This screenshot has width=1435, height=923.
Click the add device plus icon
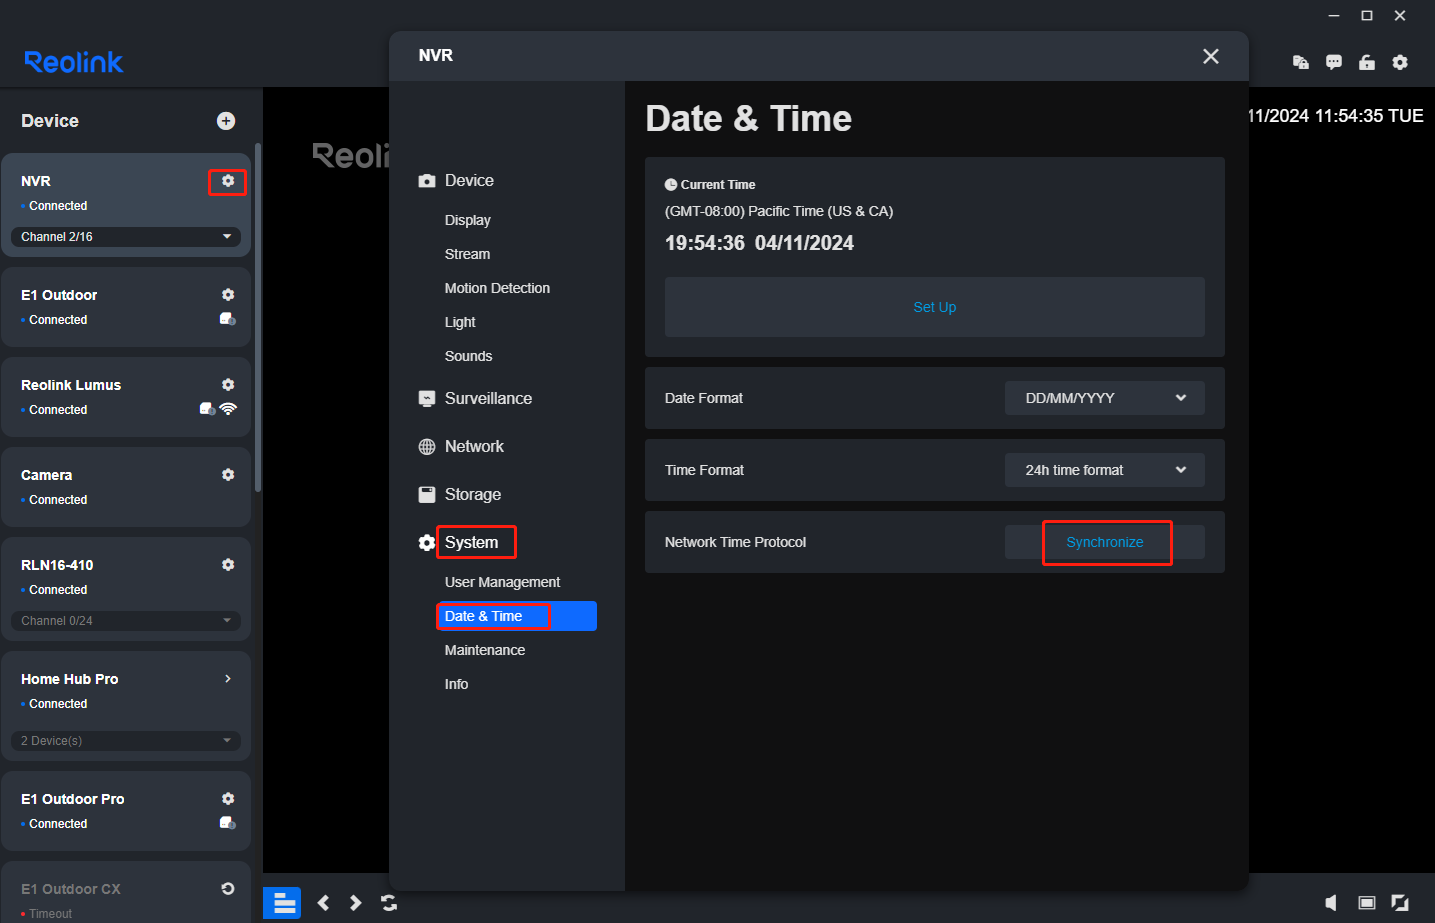(226, 121)
